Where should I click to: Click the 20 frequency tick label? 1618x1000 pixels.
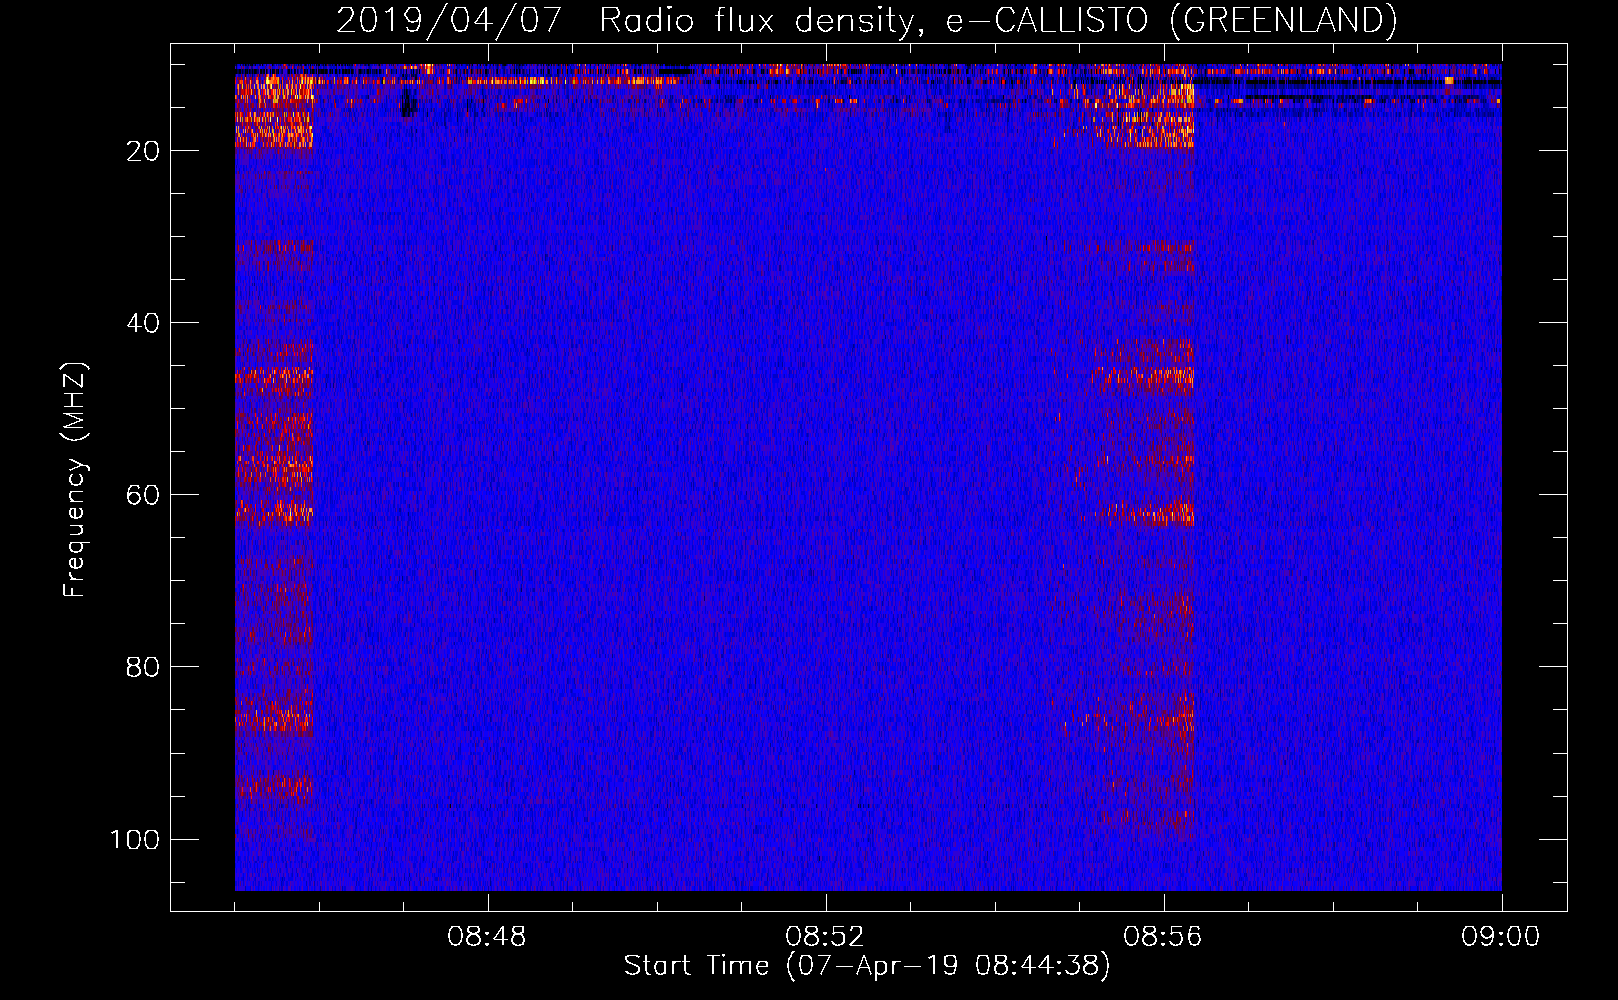click(x=142, y=151)
